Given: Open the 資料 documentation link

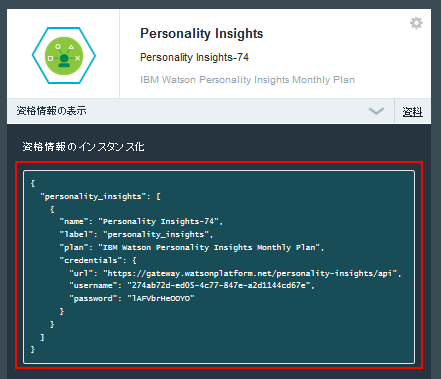Looking at the screenshot, I should coord(412,112).
